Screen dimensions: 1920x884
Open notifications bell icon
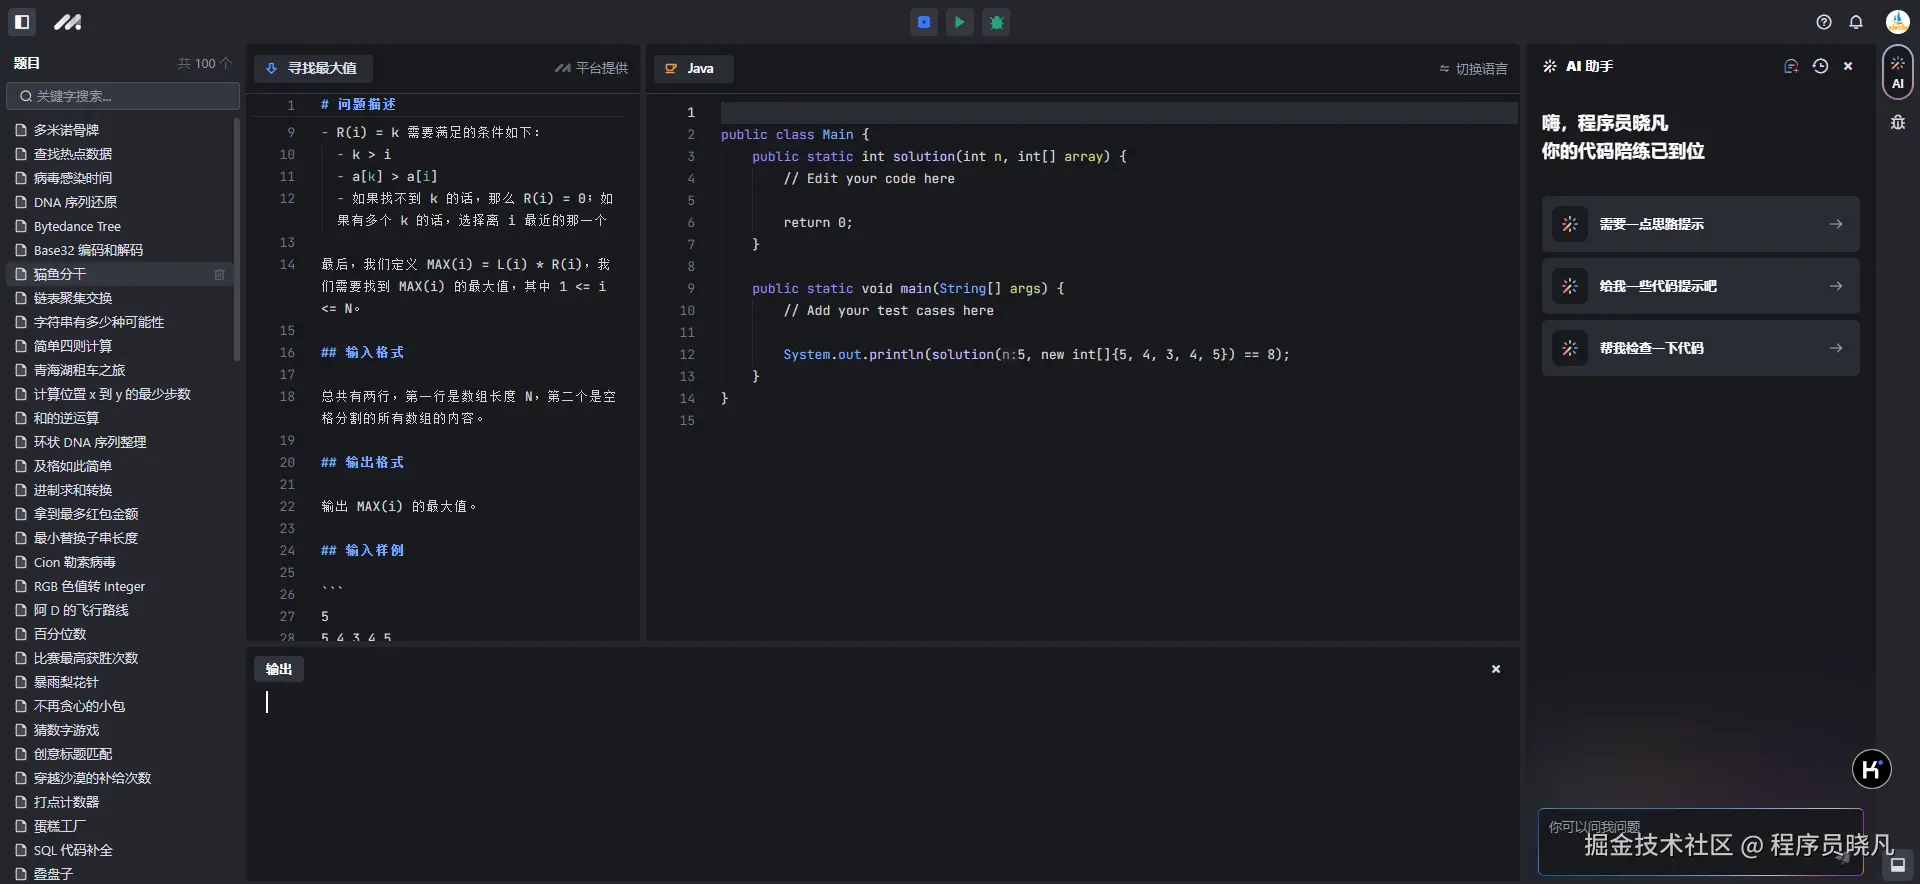pyautogui.click(x=1856, y=22)
